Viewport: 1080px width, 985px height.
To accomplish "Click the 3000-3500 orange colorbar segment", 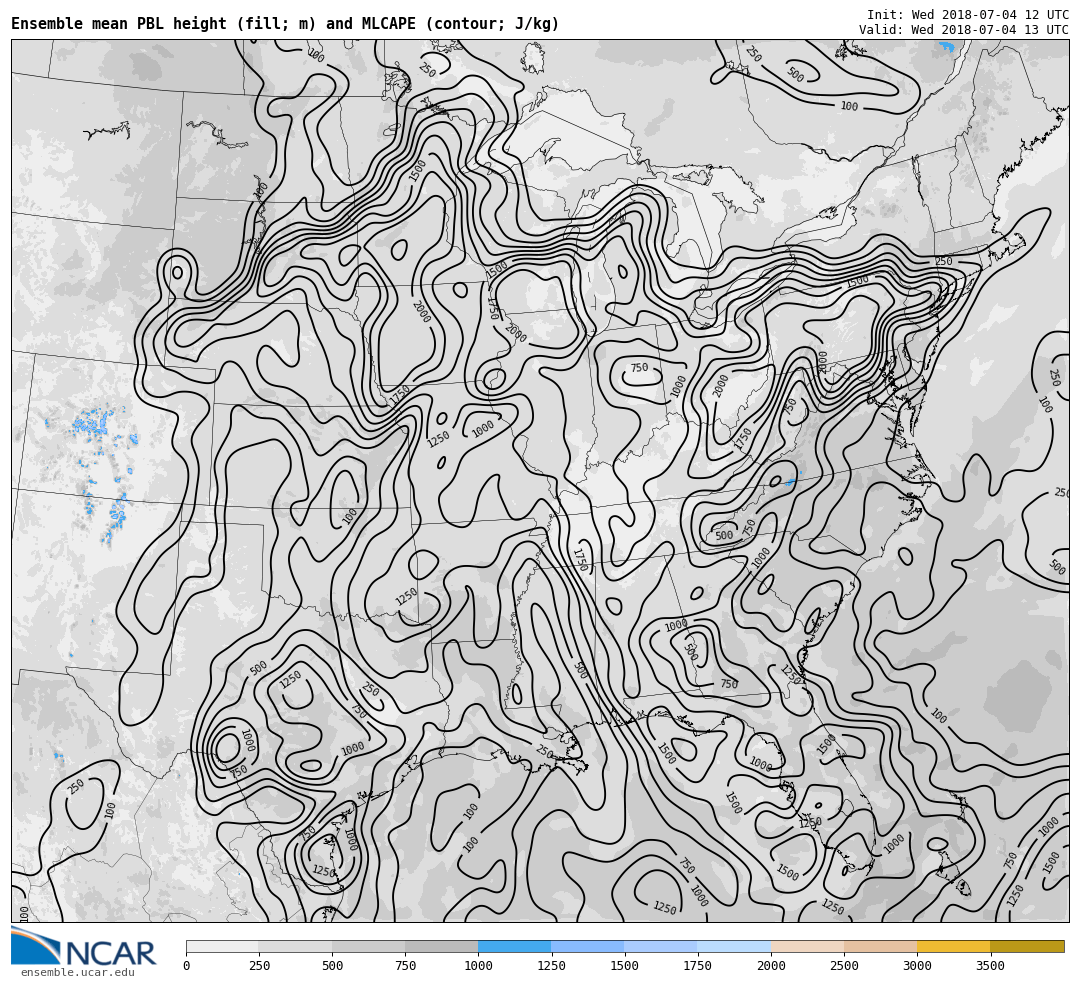I will [x=953, y=946].
